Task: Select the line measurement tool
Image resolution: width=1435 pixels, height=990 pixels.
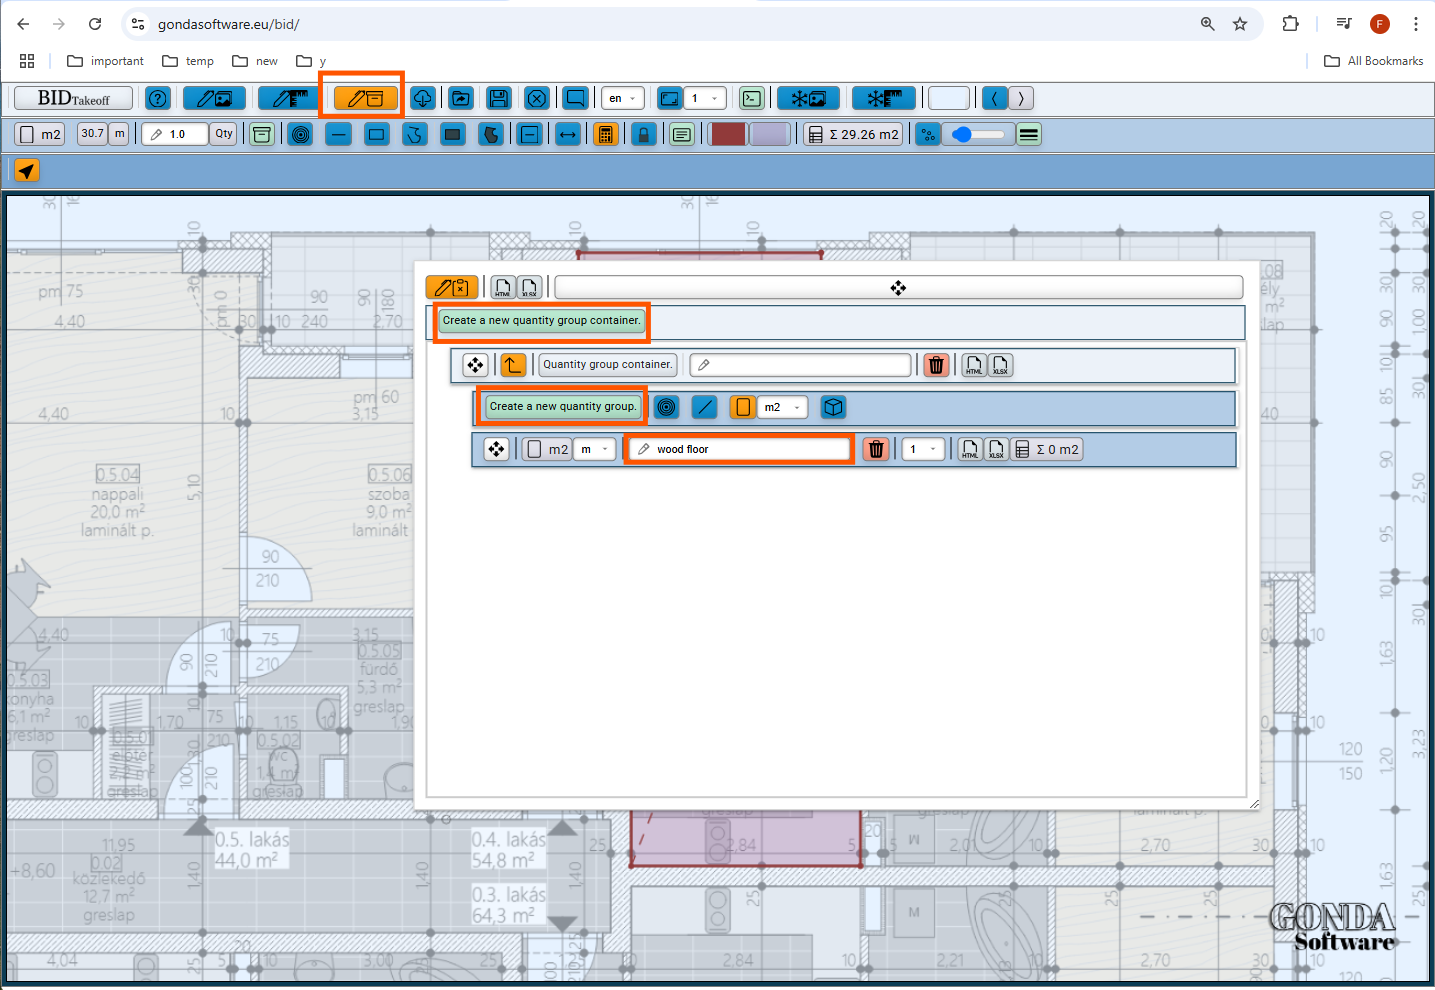Action: click(x=339, y=134)
